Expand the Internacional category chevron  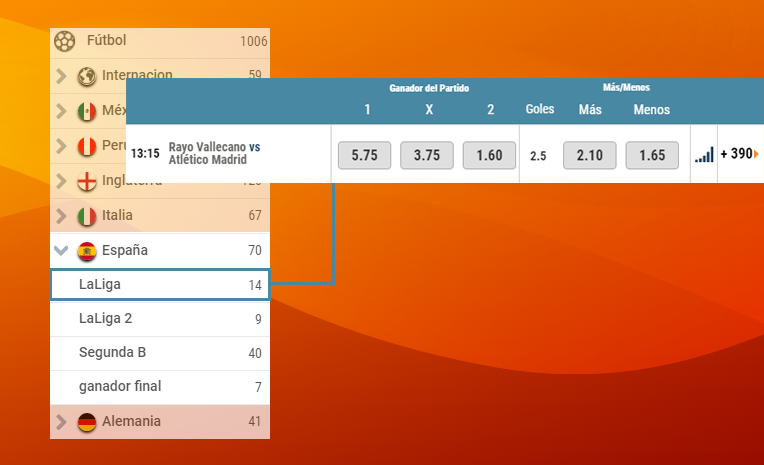tap(61, 76)
